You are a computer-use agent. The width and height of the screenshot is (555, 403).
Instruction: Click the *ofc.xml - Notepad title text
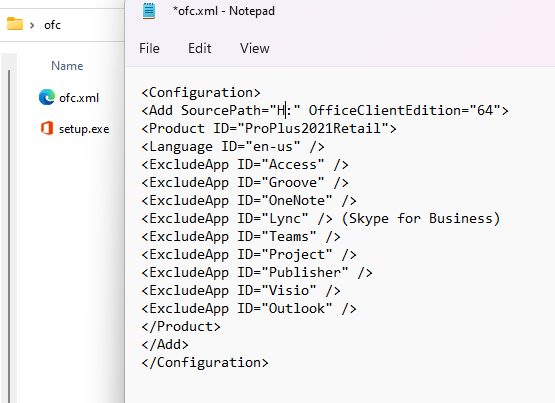(223, 11)
